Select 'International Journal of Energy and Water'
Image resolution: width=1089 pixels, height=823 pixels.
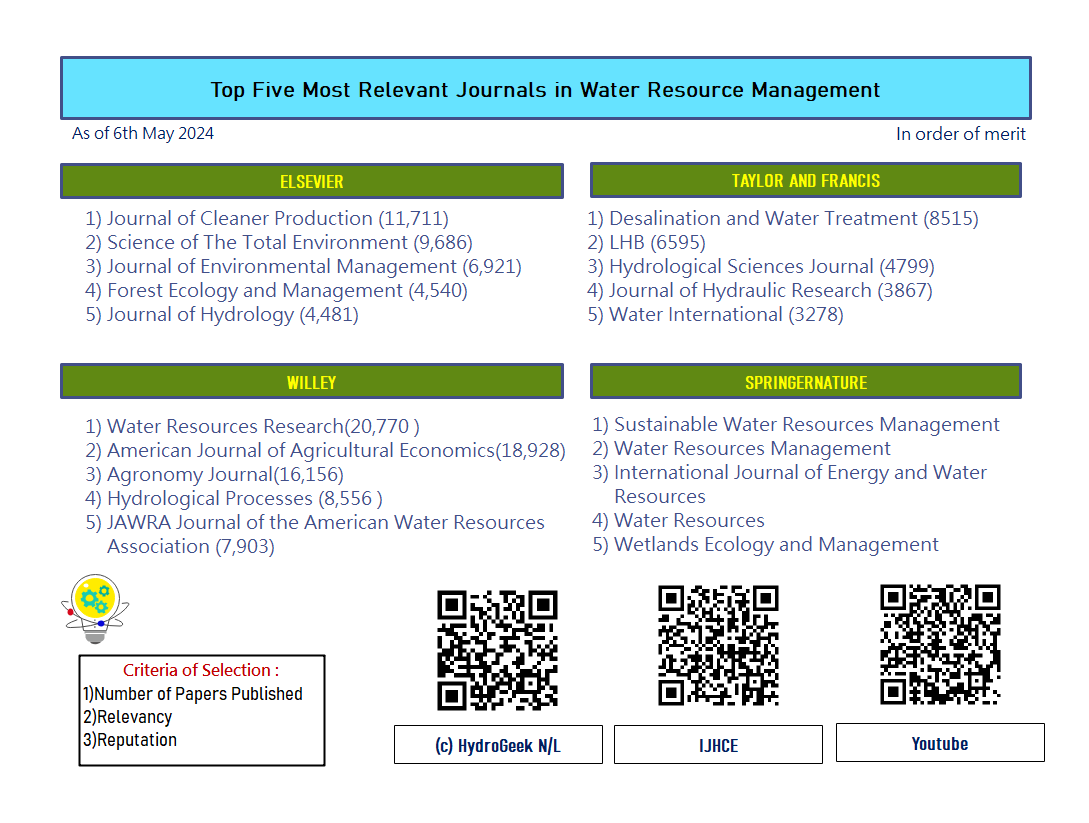click(x=789, y=472)
